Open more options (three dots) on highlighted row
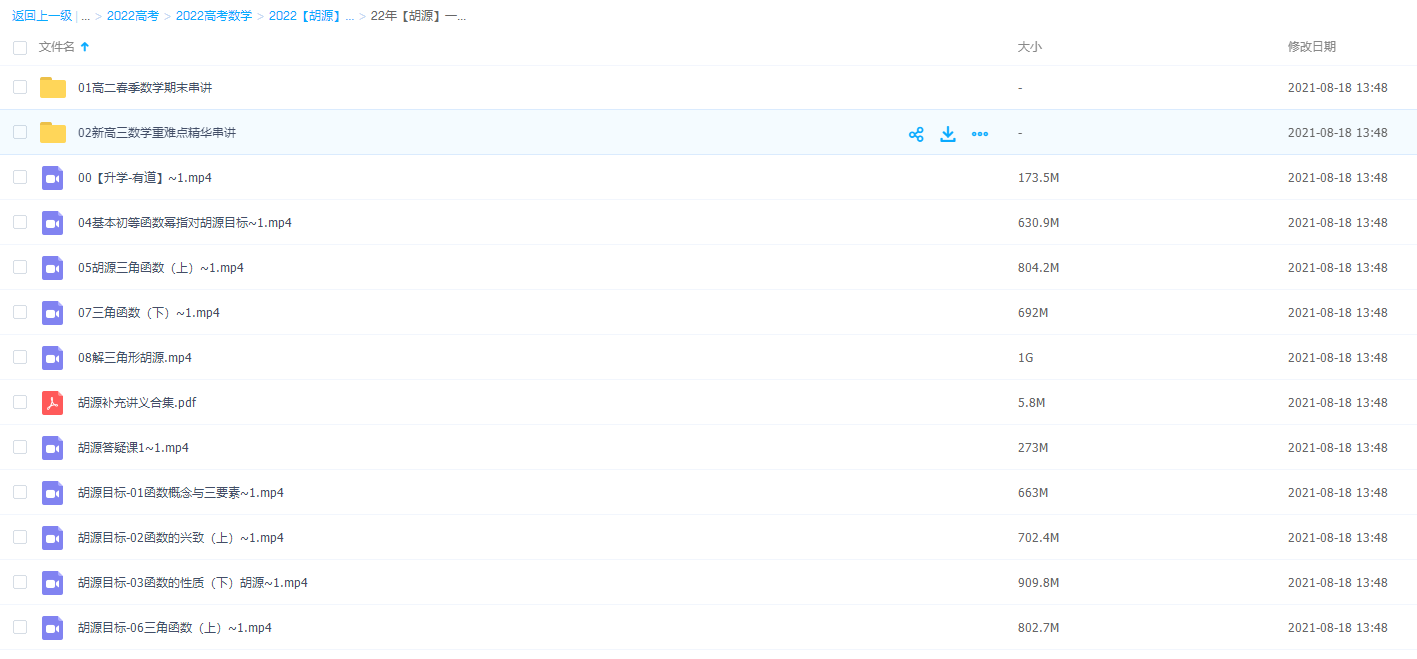This screenshot has height=659, width=1417. 980,134
